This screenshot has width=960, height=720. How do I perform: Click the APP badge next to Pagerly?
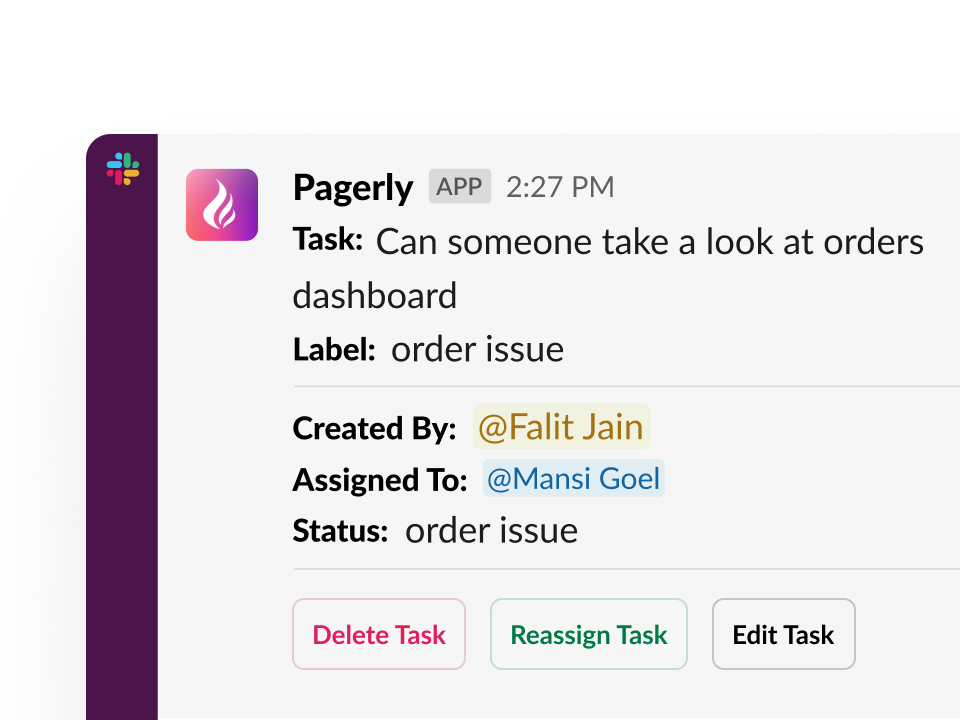coord(460,186)
